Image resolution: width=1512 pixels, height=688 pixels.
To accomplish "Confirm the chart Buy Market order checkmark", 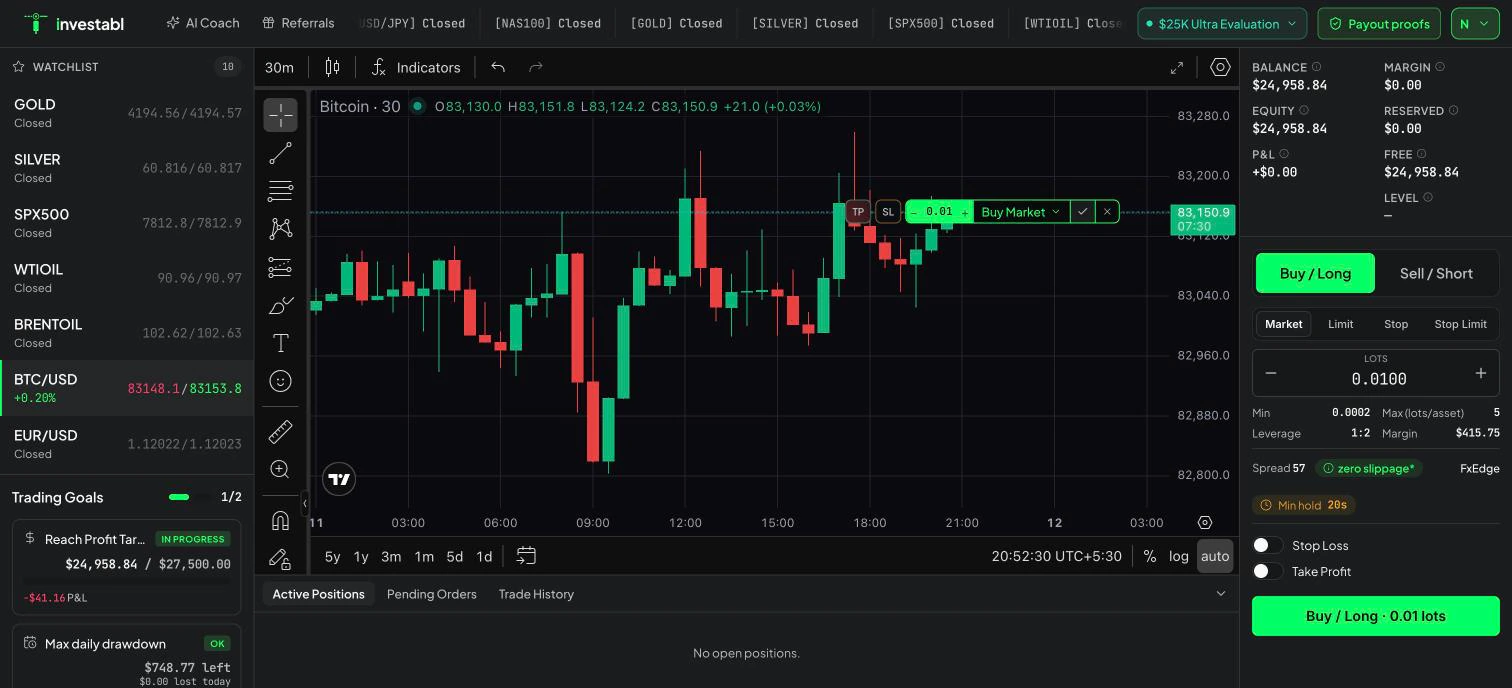I will (1082, 211).
